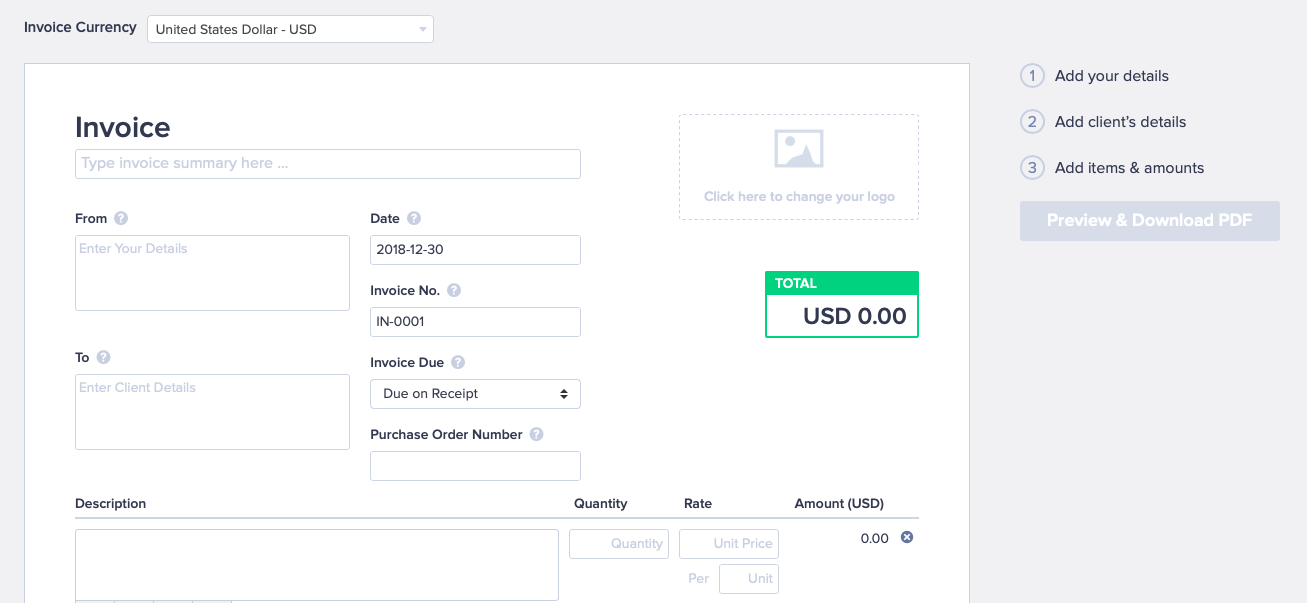Click the Date field showing 2018-12-30
The image size is (1307, 603).
click(475, 250)
